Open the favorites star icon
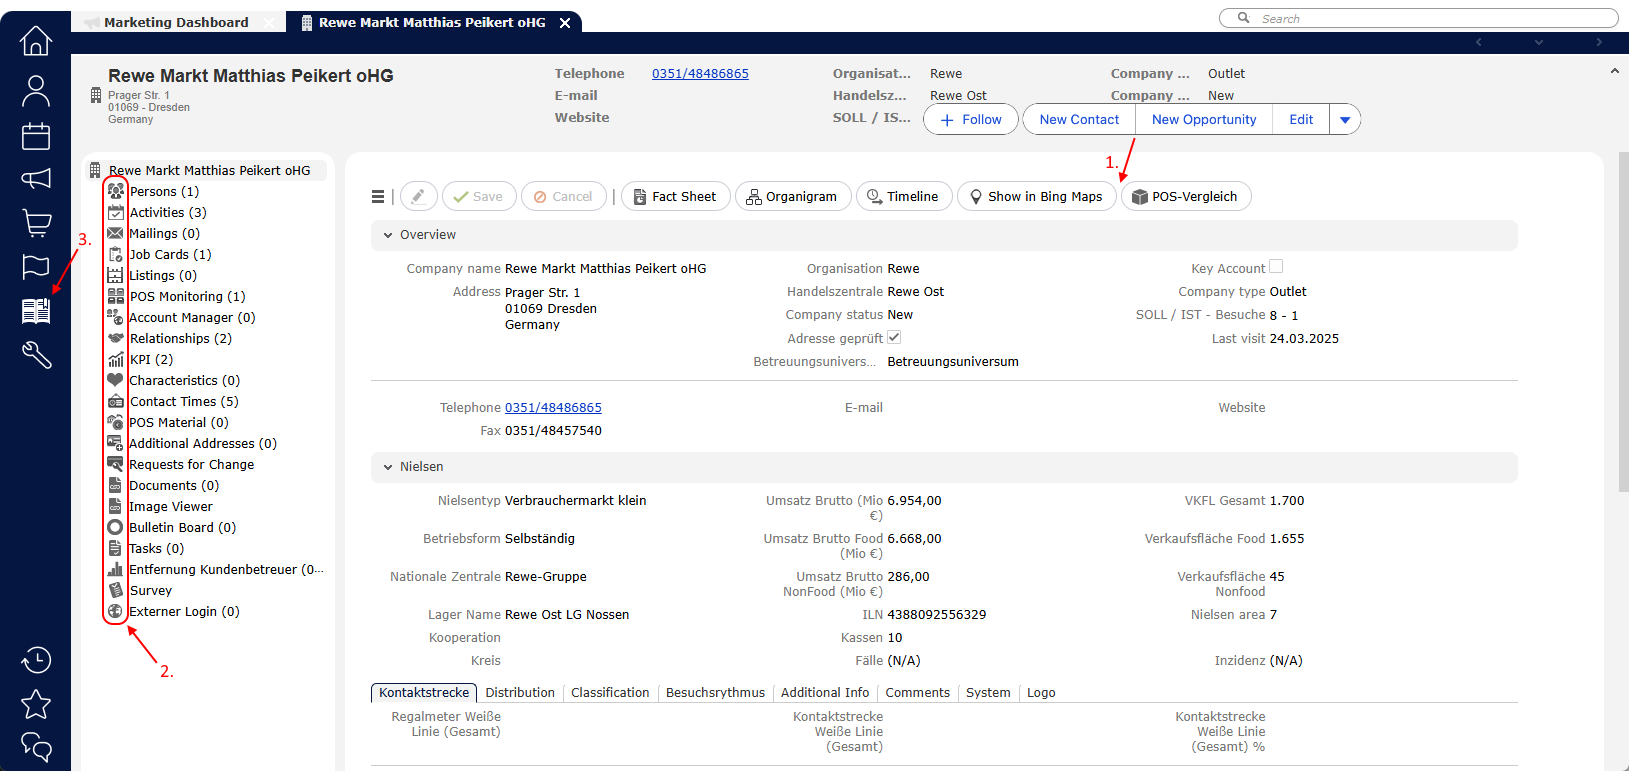 tap(36, 704)
